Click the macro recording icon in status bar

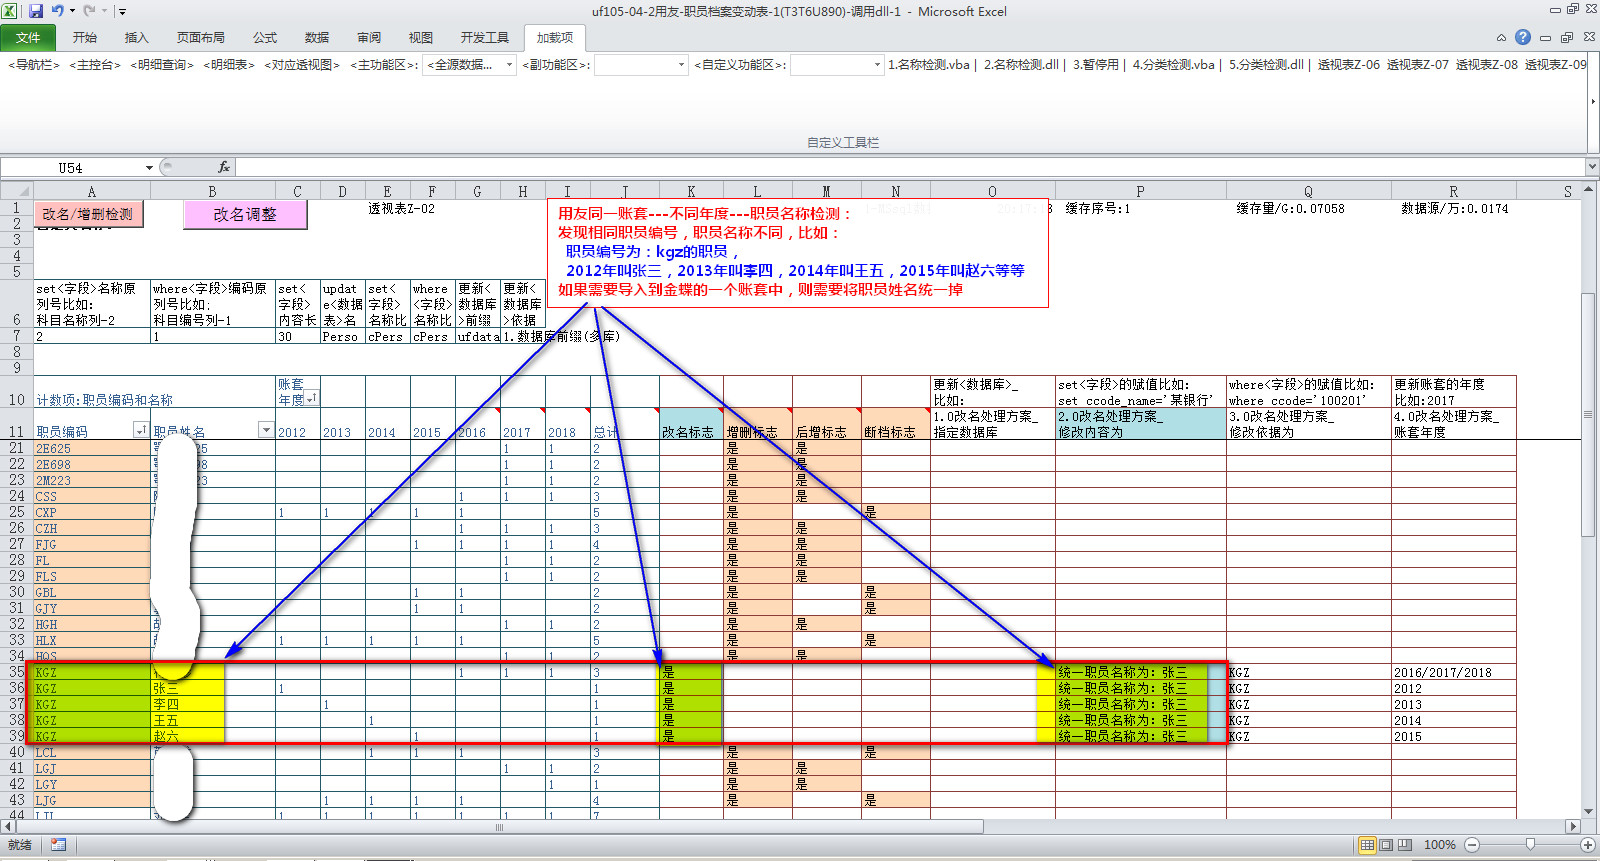point(58,845)
